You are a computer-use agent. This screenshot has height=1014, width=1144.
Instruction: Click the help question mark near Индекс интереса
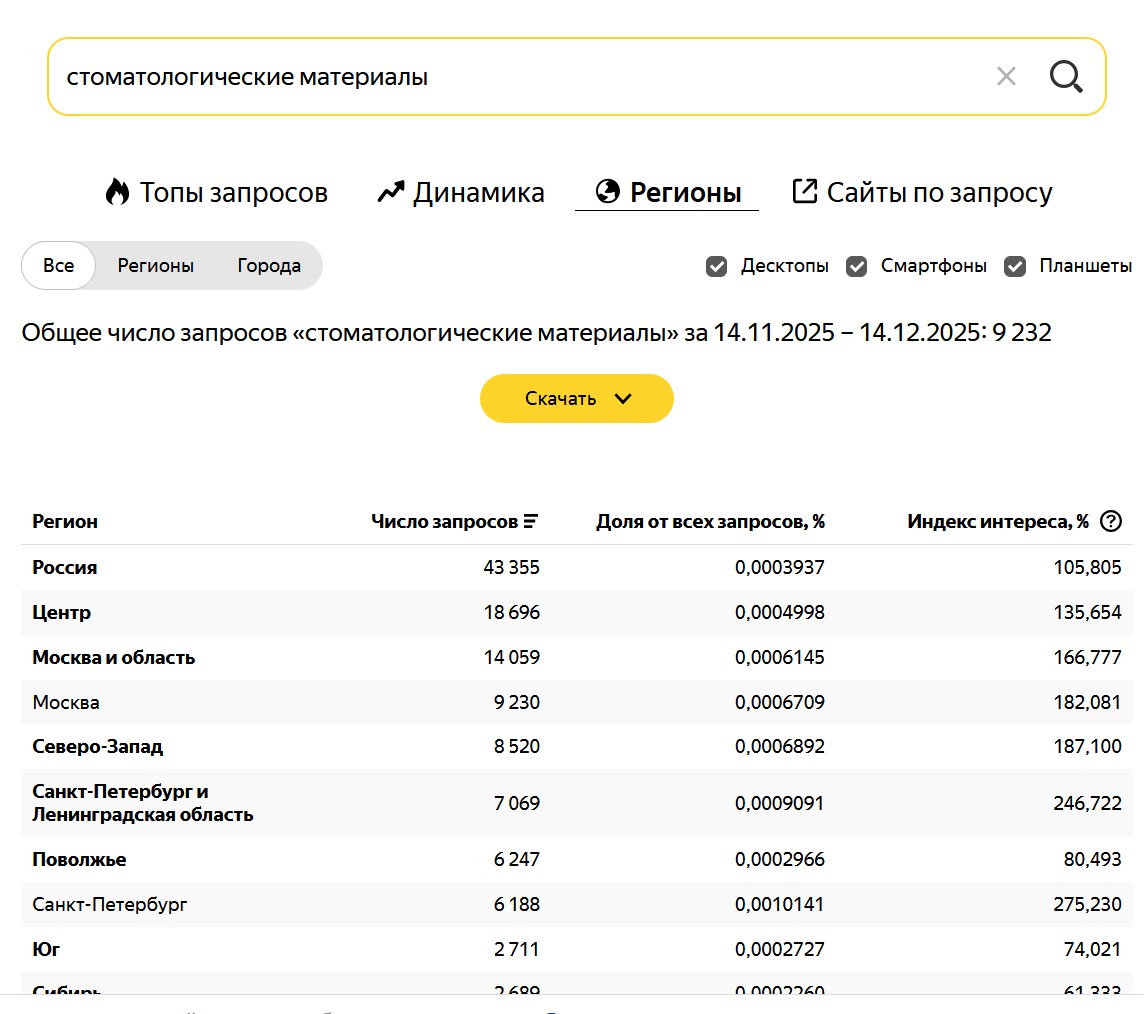[x=1110, y=521]
